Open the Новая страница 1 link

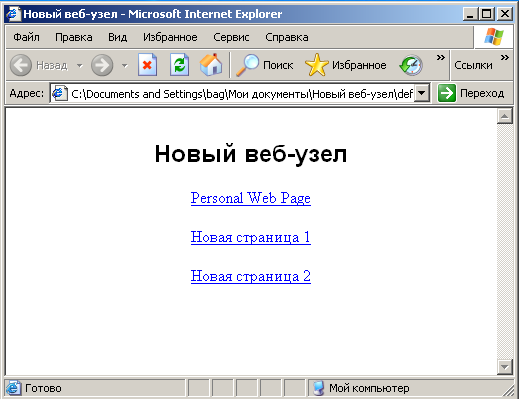pos(251,237)
